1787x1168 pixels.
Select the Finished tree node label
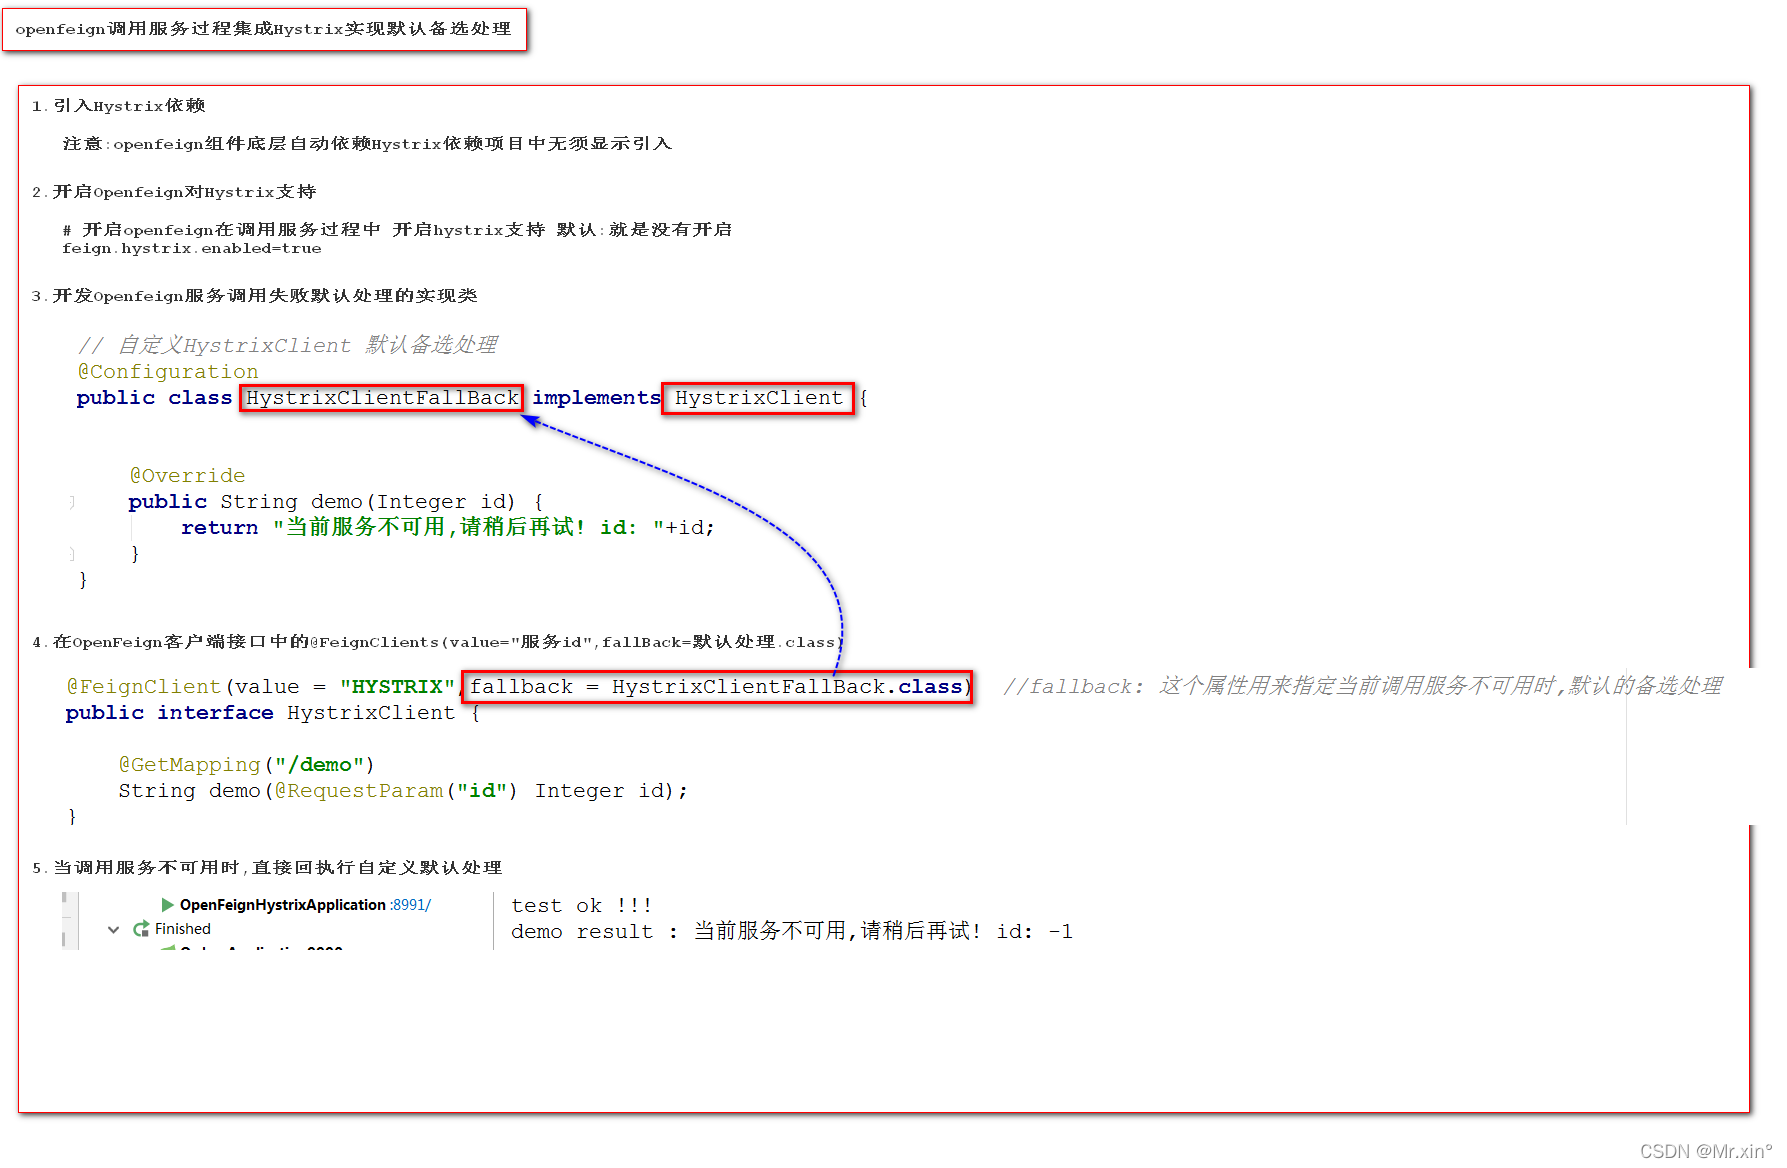183,929
